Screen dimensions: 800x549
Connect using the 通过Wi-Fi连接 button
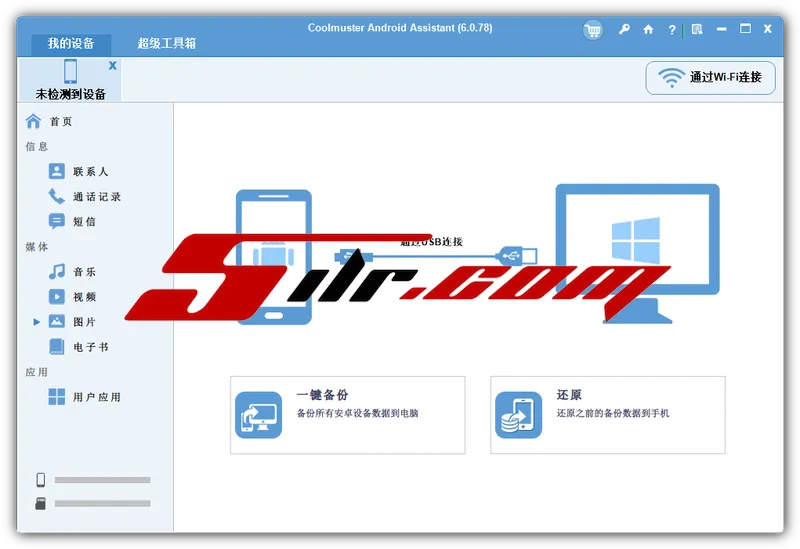click(x=710, y=78)
